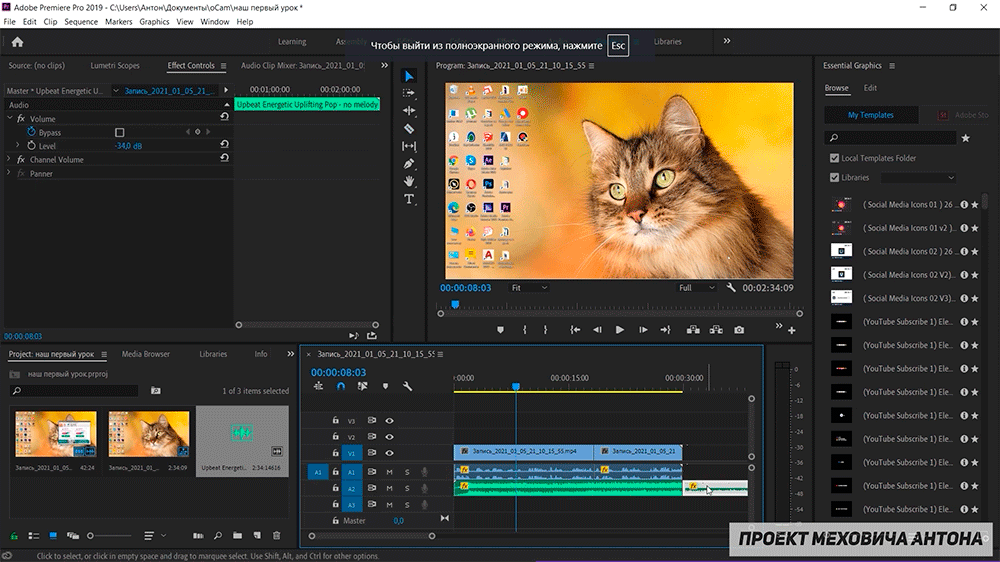Select the Ripple Edit tool
This screenshot has width=1000, height=562.
click(409, 110)
